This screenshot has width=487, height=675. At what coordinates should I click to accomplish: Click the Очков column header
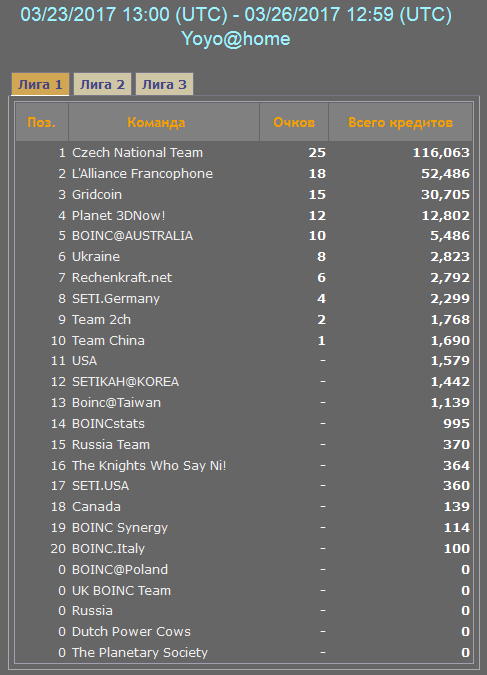(x=294, y=122)
